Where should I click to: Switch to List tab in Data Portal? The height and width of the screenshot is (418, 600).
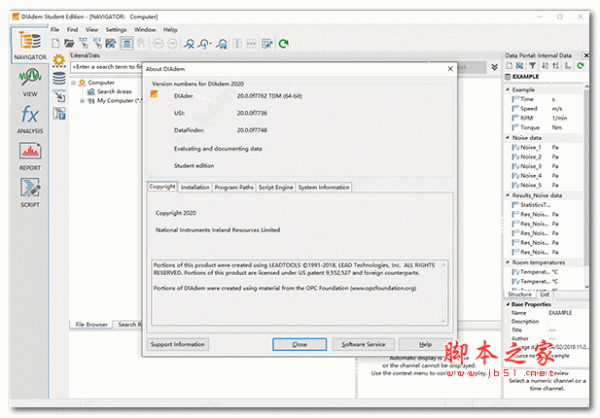click(545, 294)
